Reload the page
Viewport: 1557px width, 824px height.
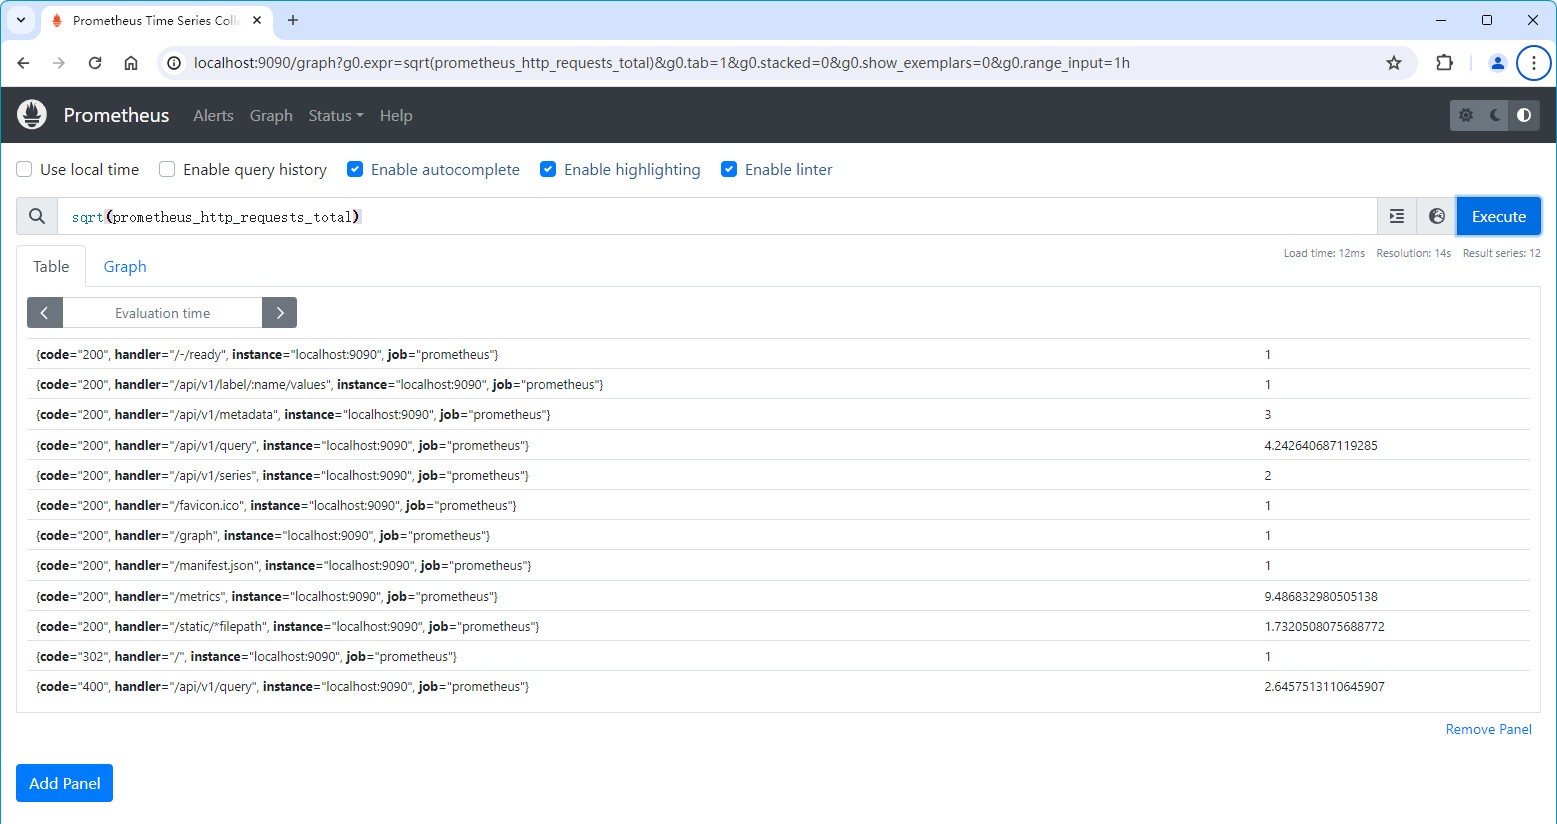[95, 63]
